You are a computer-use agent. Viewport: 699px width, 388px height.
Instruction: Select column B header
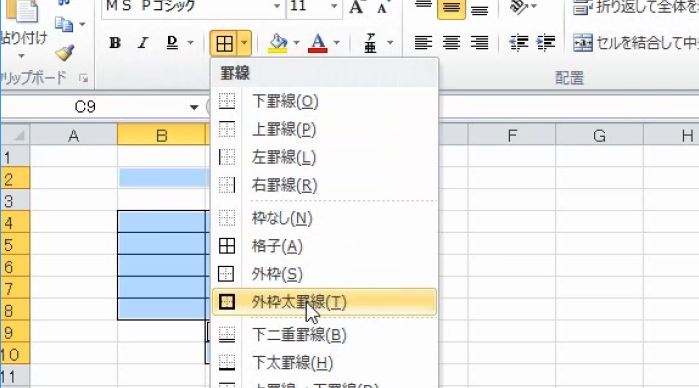coord(162,135)
